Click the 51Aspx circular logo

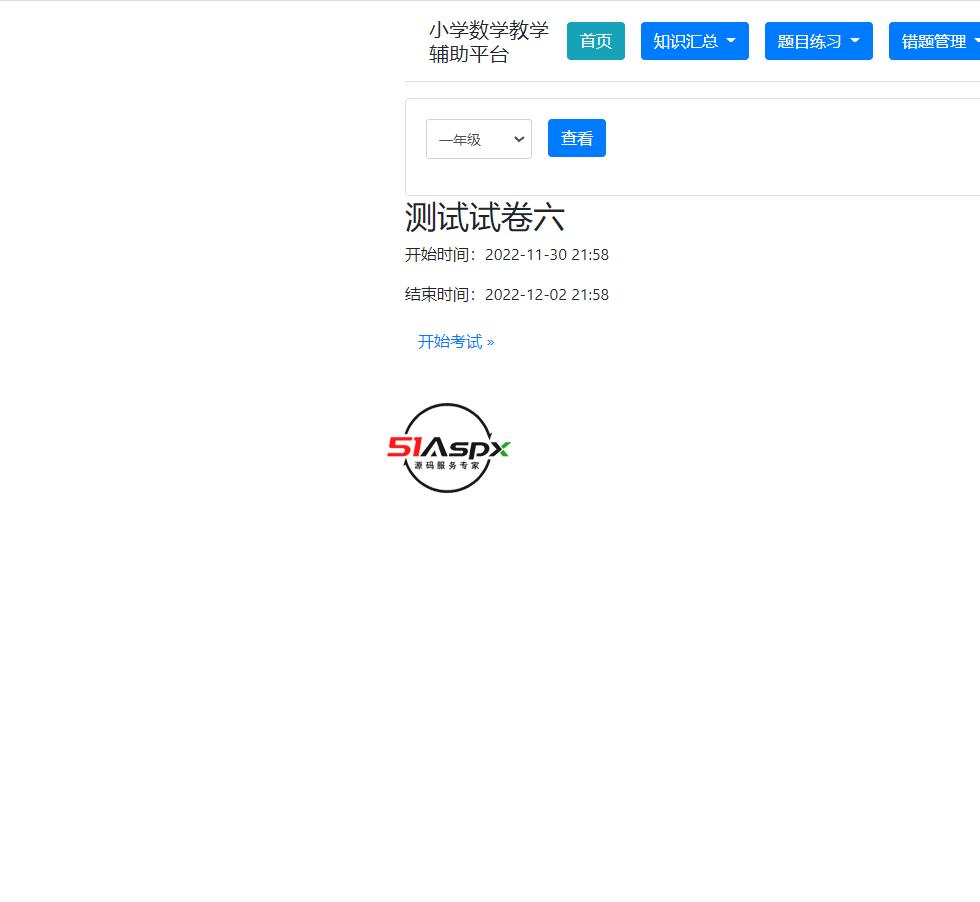[x=448, y=448]
